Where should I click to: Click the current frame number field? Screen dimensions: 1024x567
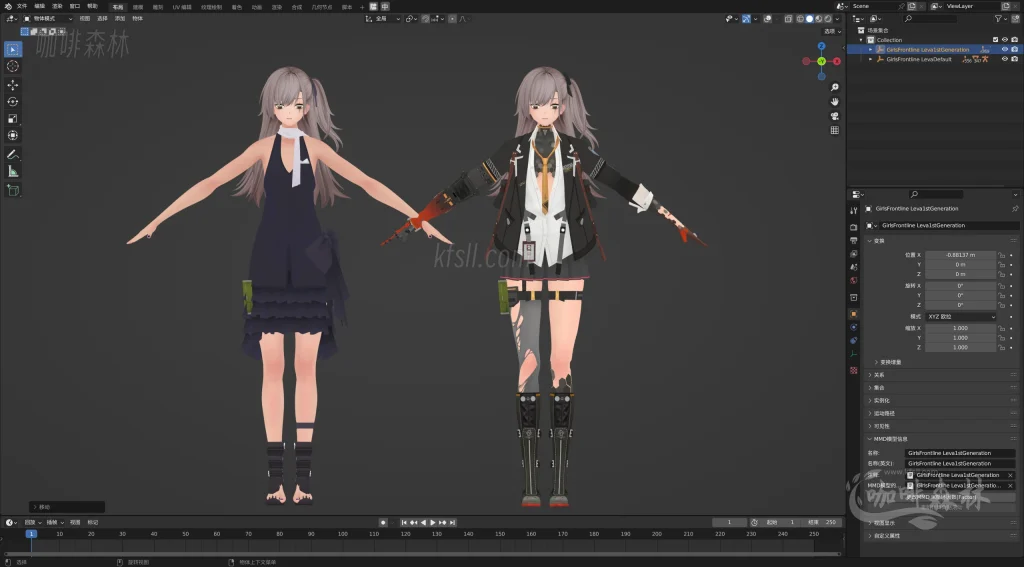coord(729,523)
